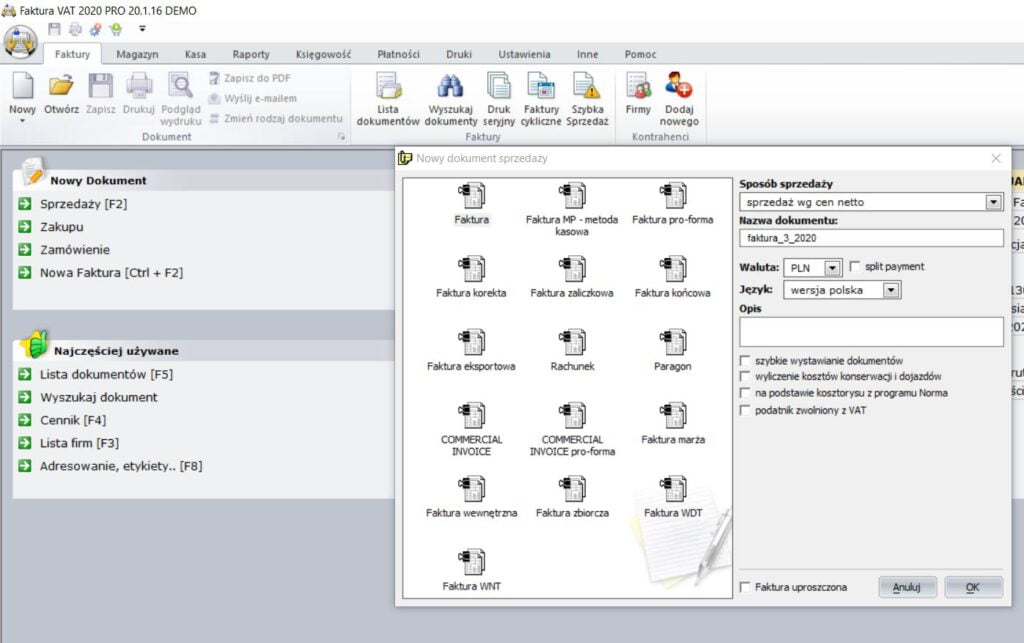Click the Dodaj nowego contractor icon
This screenshot has width=1024, height=643.
tap(679, 88)
